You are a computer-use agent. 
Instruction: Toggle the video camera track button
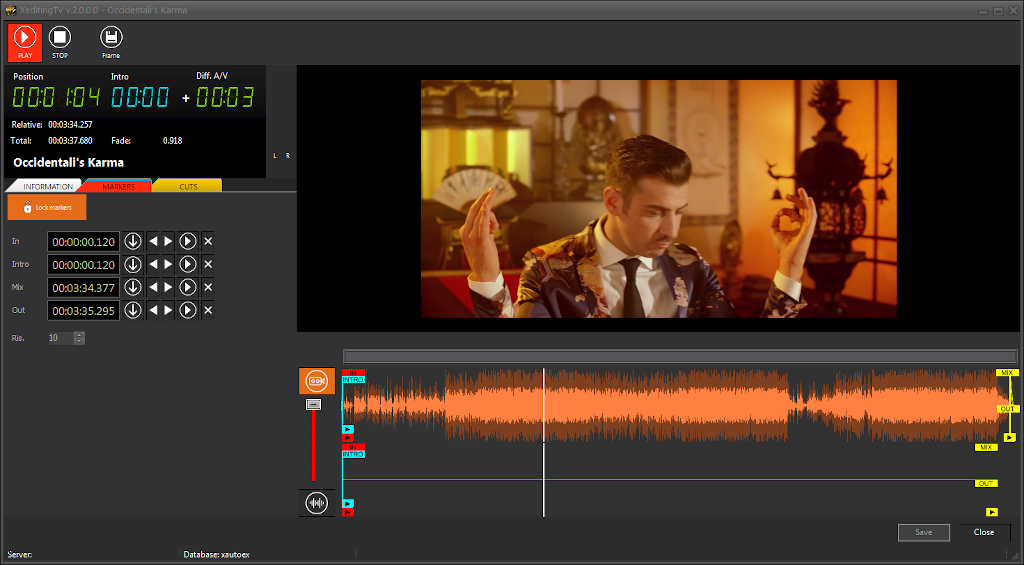(x=317, y=381)
